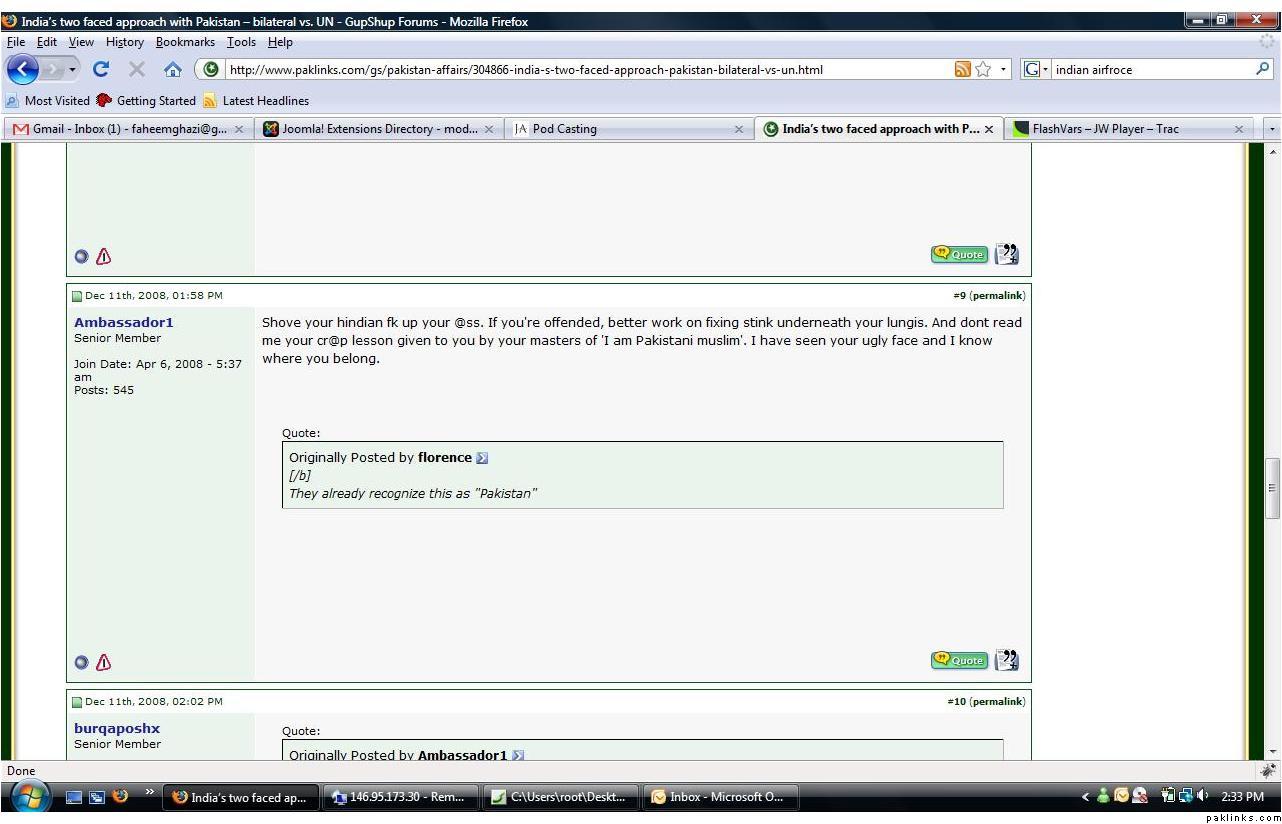Open the Bookmarks menu

[185, 42]
